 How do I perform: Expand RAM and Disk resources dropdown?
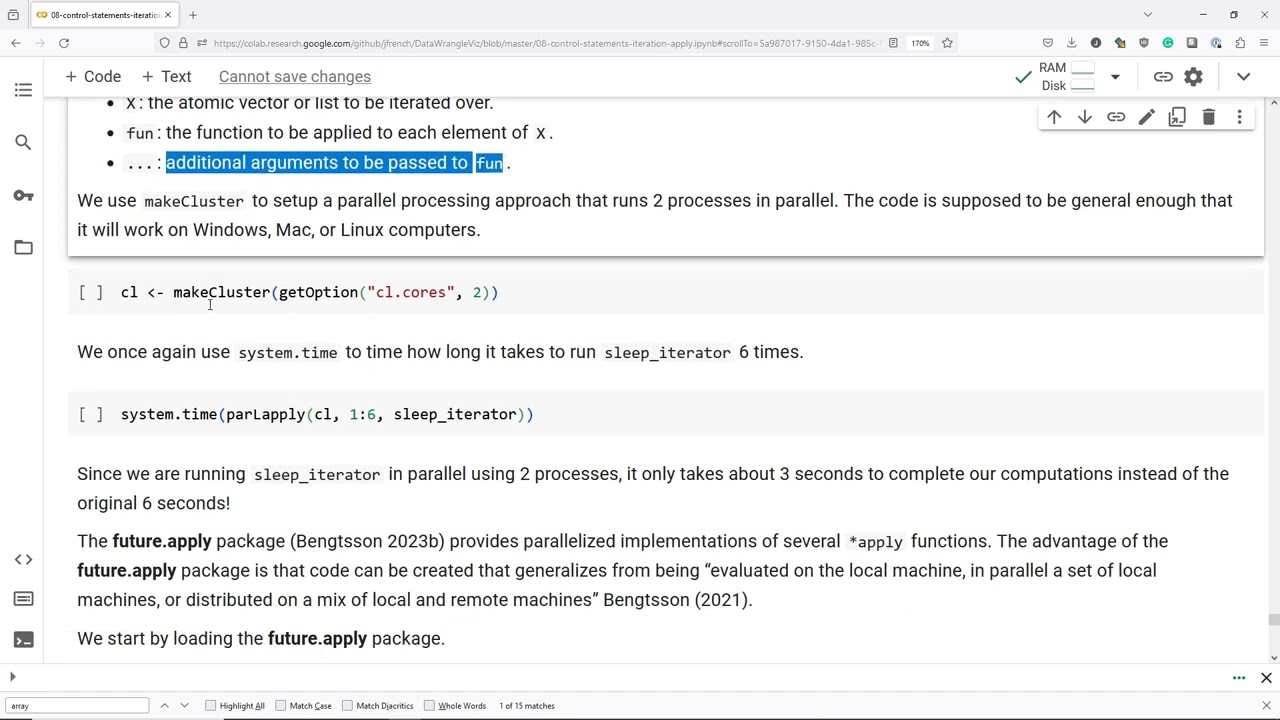(1115, 77)
